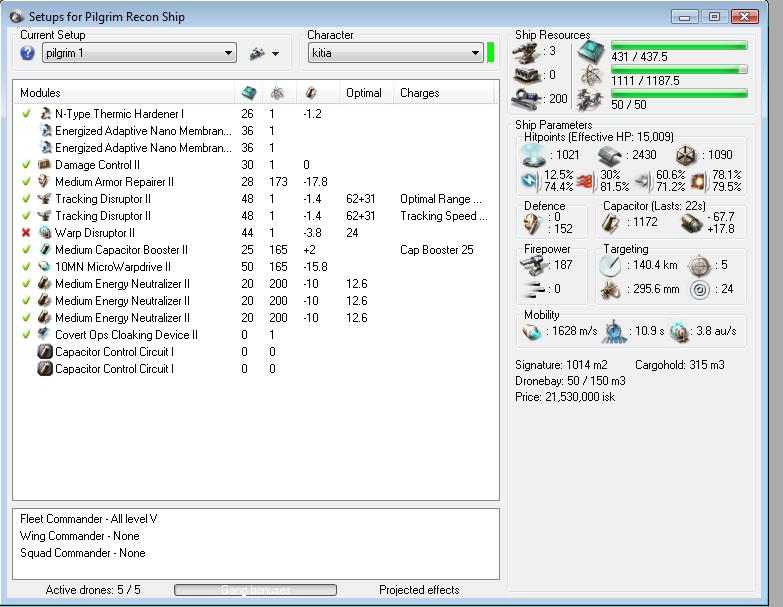This screenshot has height=607, width=783.
Task: Click the Damage Control II module icon
Action: (x=44, y=165)
